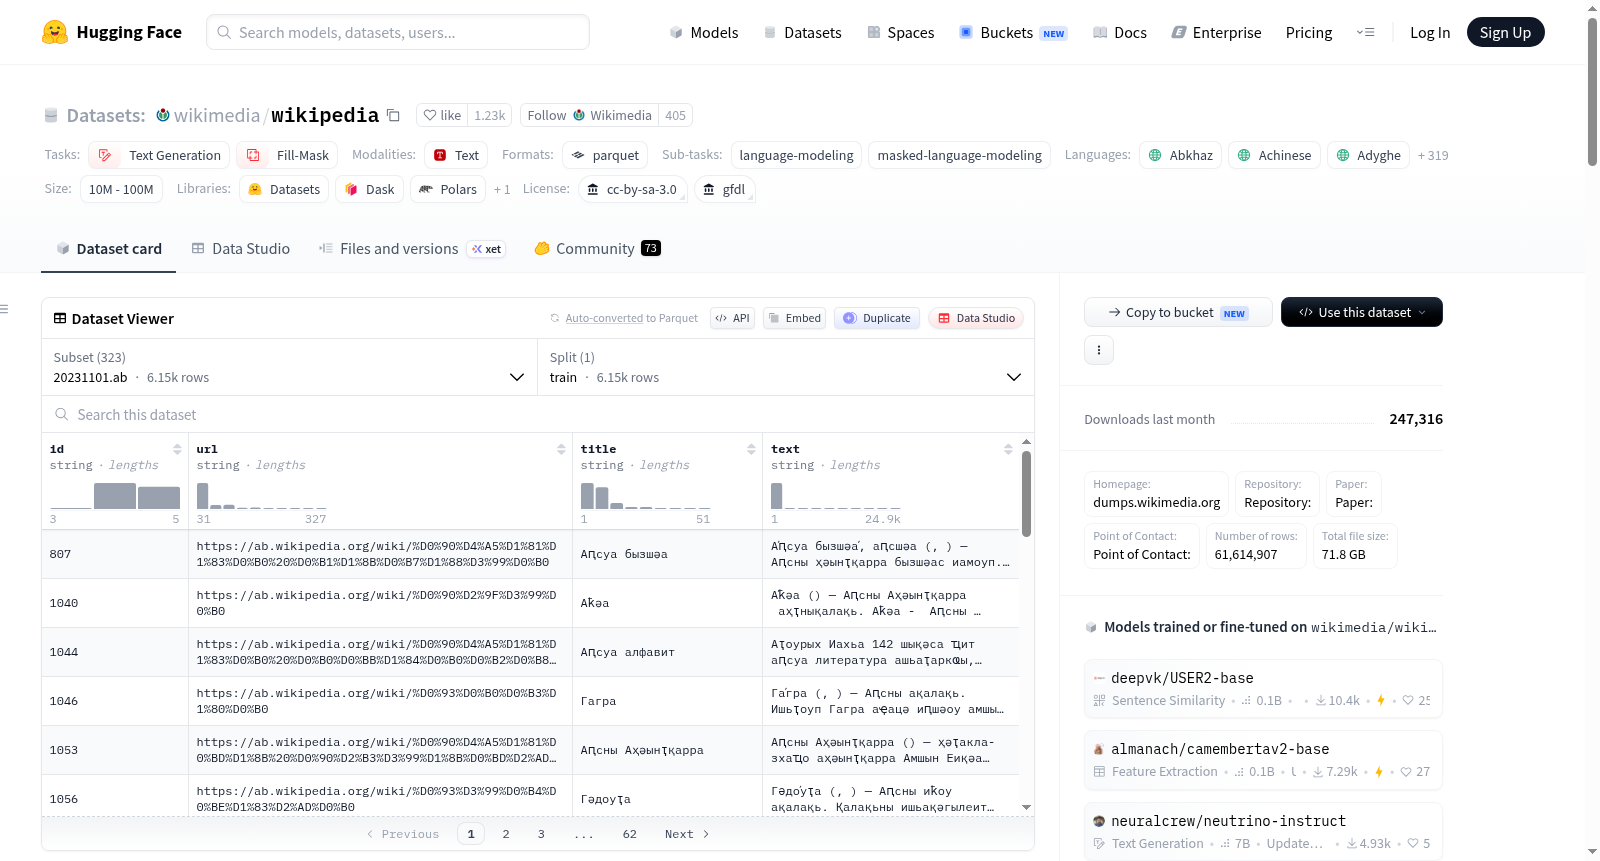Click the Sign Up button

[x=1505, y=32]
